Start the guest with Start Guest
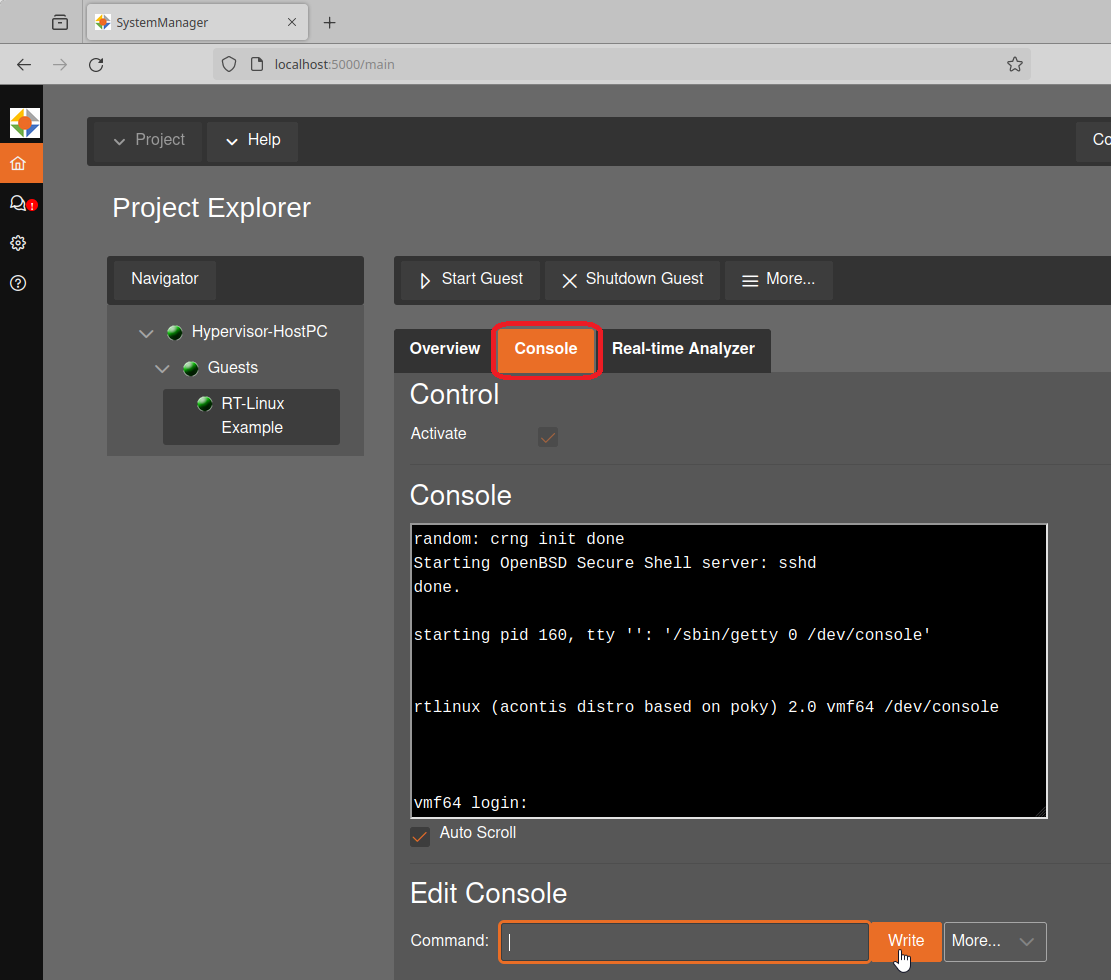1111x980 pixels. tap(468, 280)
